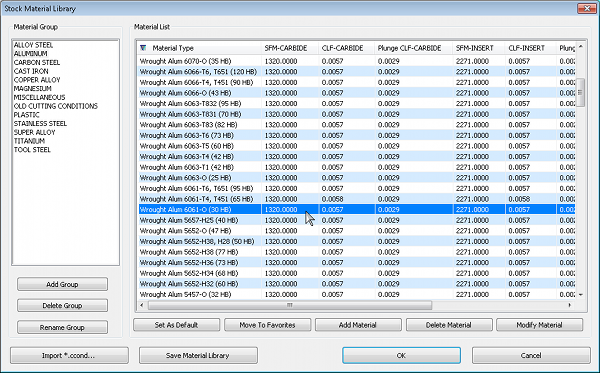Click the Delete Group button
This screenshot has width=600, height=373.
click(62, 305)
